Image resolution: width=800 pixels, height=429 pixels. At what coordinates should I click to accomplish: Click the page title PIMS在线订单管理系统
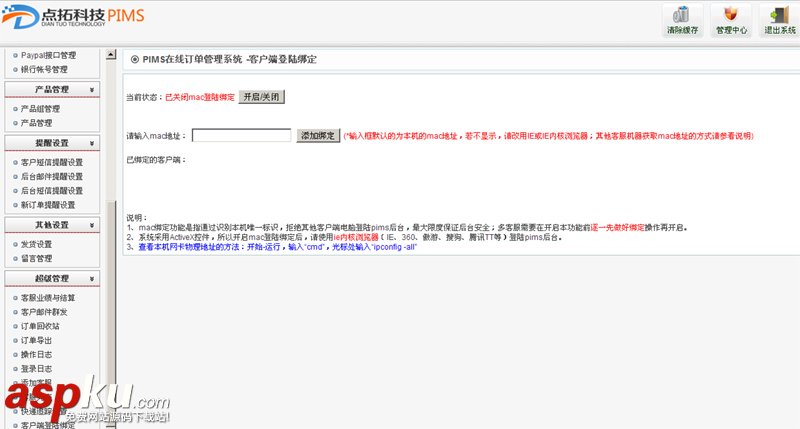pos(192,60)
